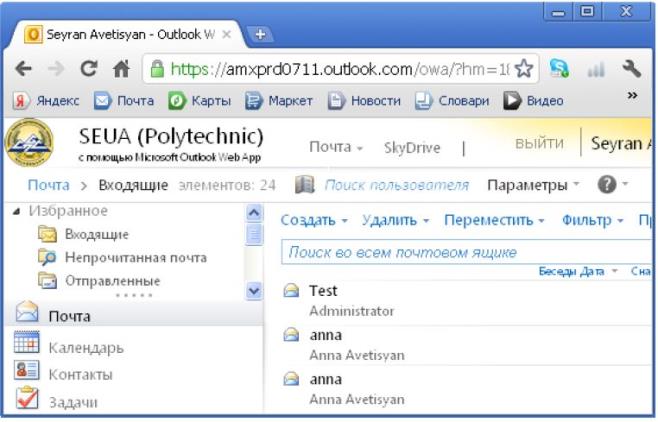Expand the Удалить dropdown menu

coord(395,220)
